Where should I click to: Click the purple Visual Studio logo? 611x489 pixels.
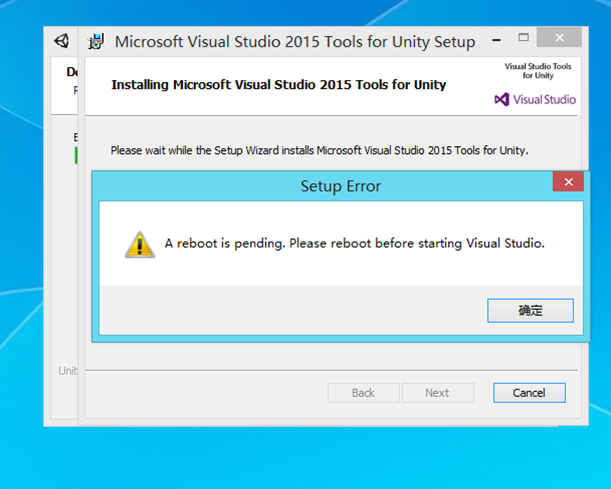point(502,100)
